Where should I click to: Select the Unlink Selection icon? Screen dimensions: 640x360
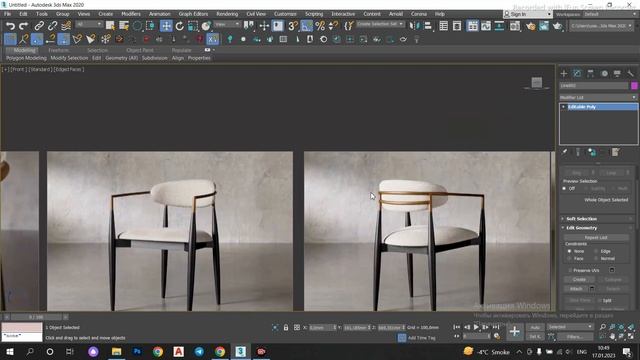(52, 26)
